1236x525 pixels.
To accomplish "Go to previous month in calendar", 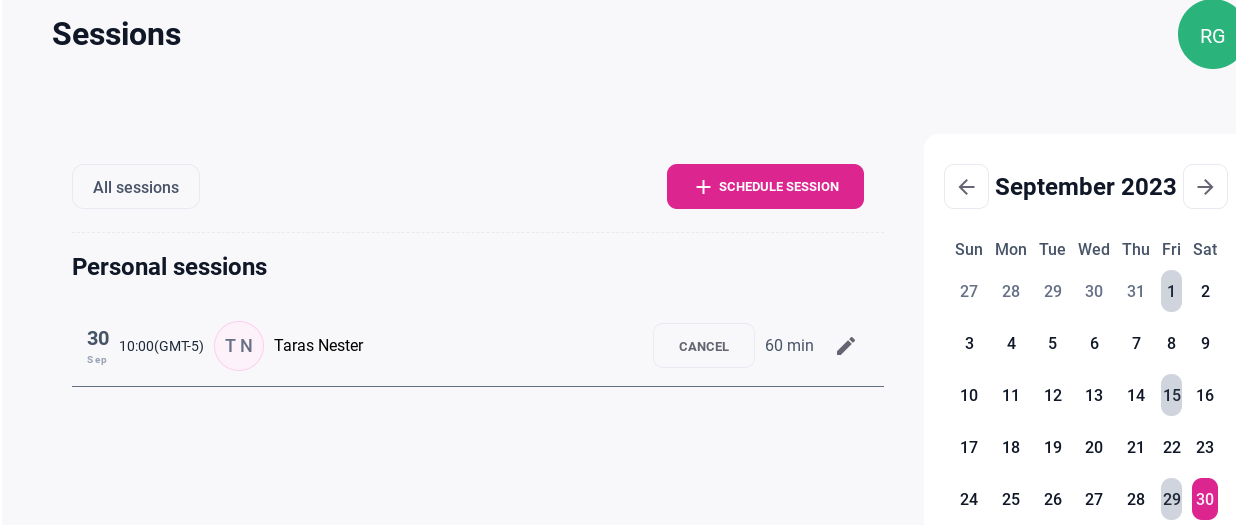I will (966, 187).
